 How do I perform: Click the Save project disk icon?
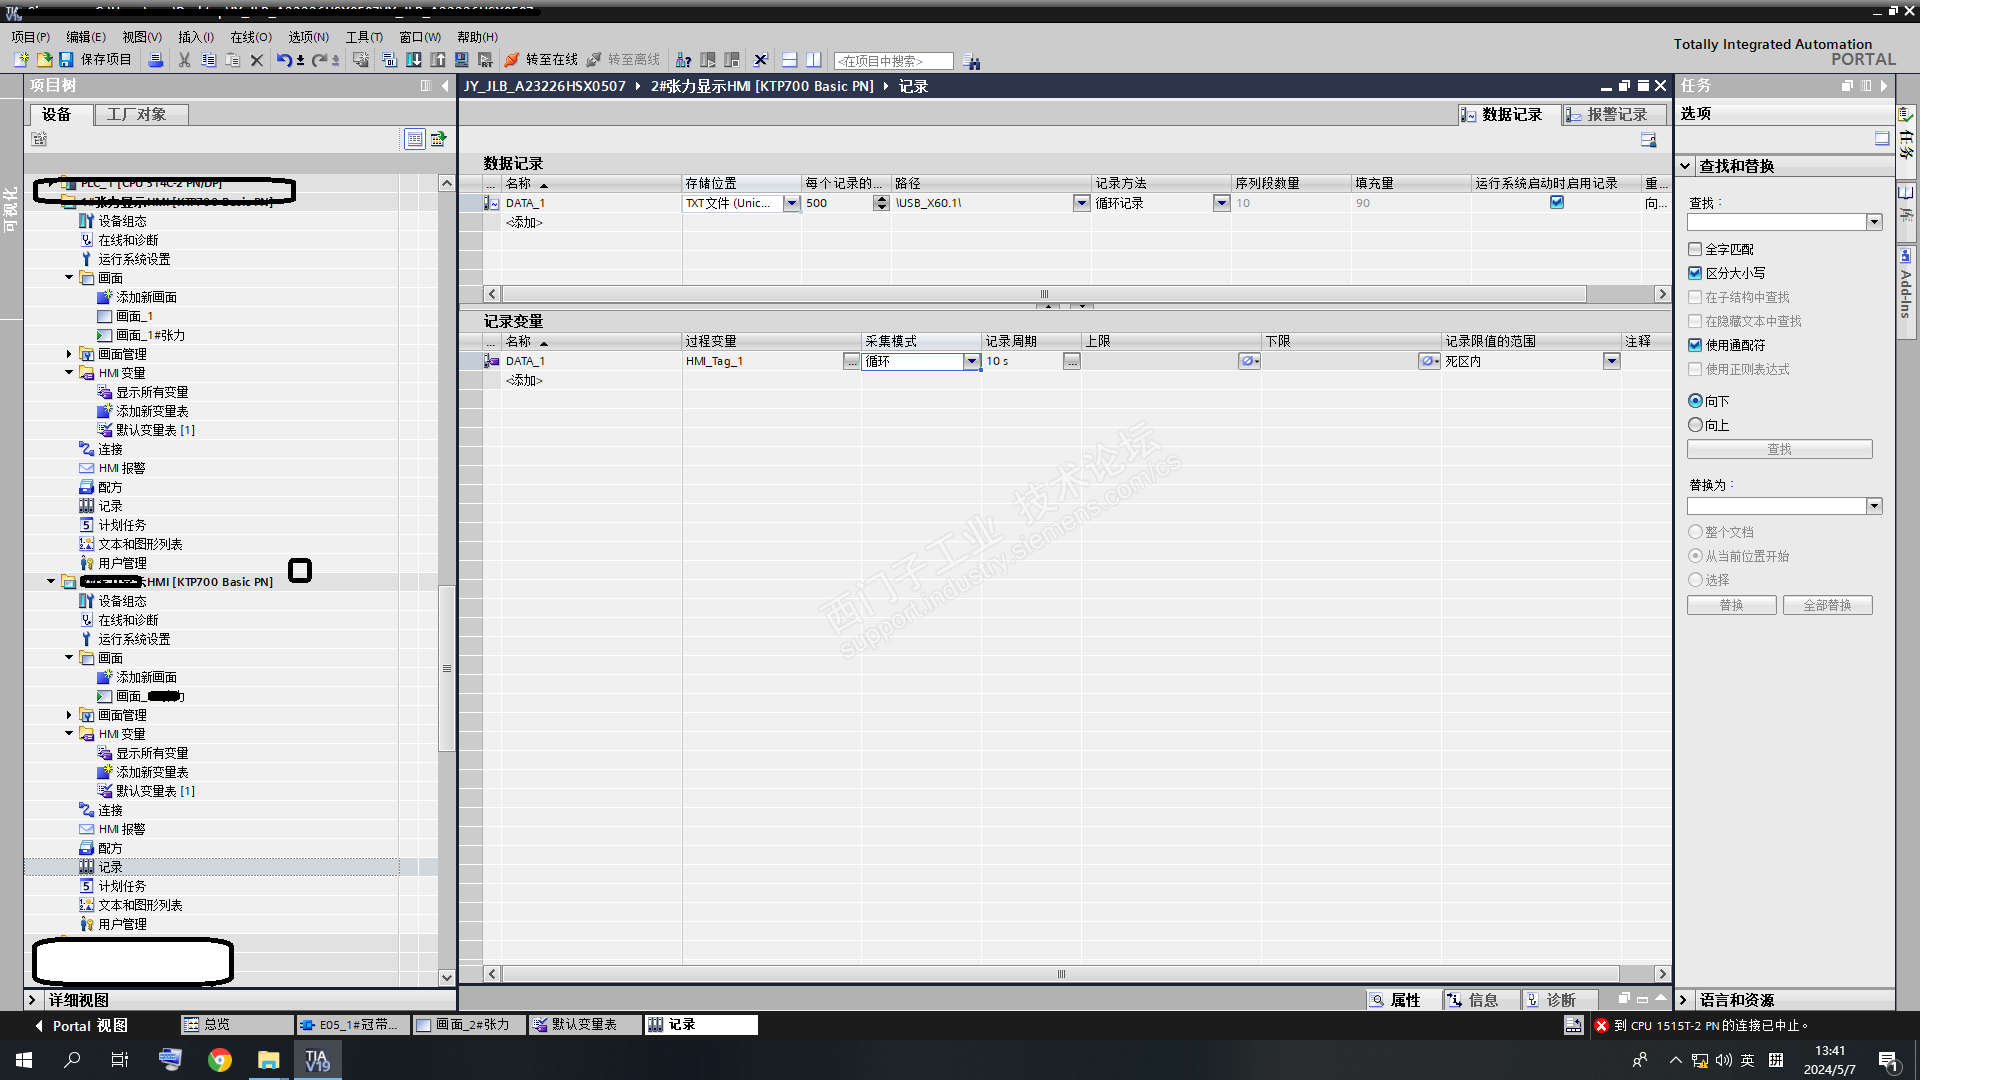point(66,60)
